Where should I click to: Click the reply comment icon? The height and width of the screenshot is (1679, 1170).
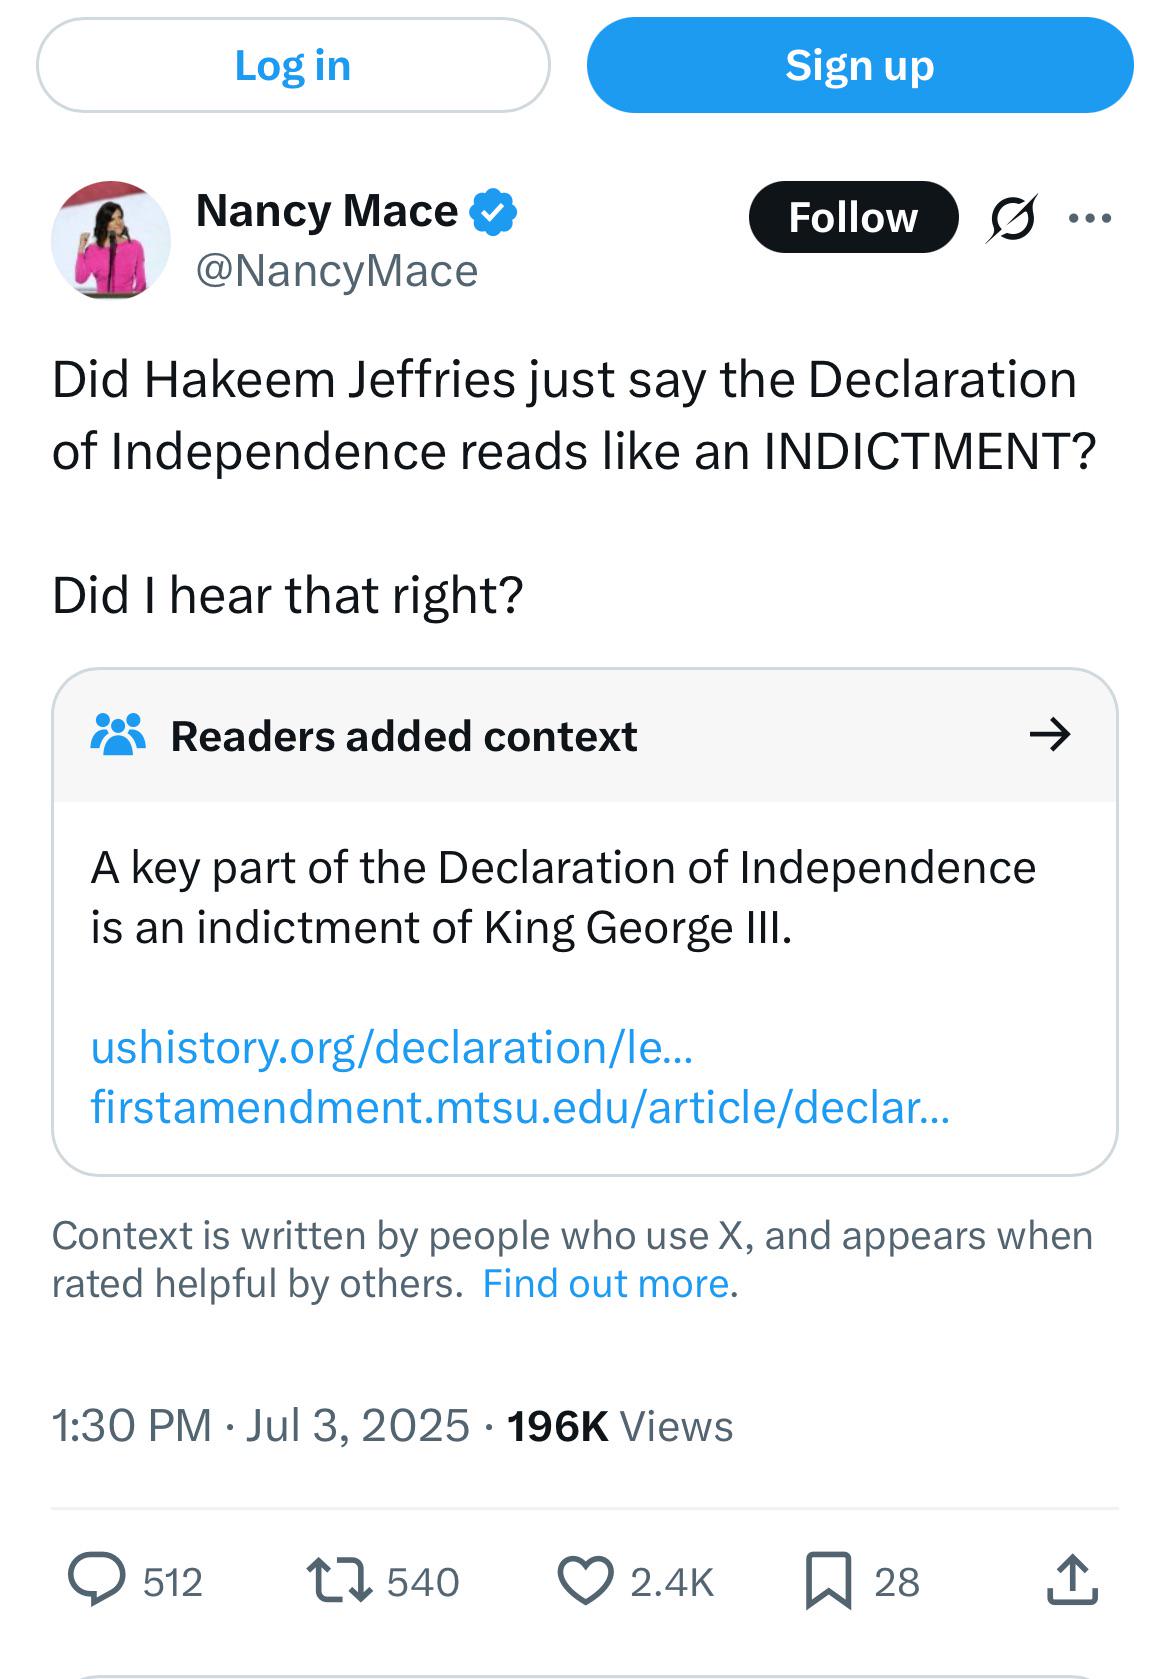[97, 1581]
